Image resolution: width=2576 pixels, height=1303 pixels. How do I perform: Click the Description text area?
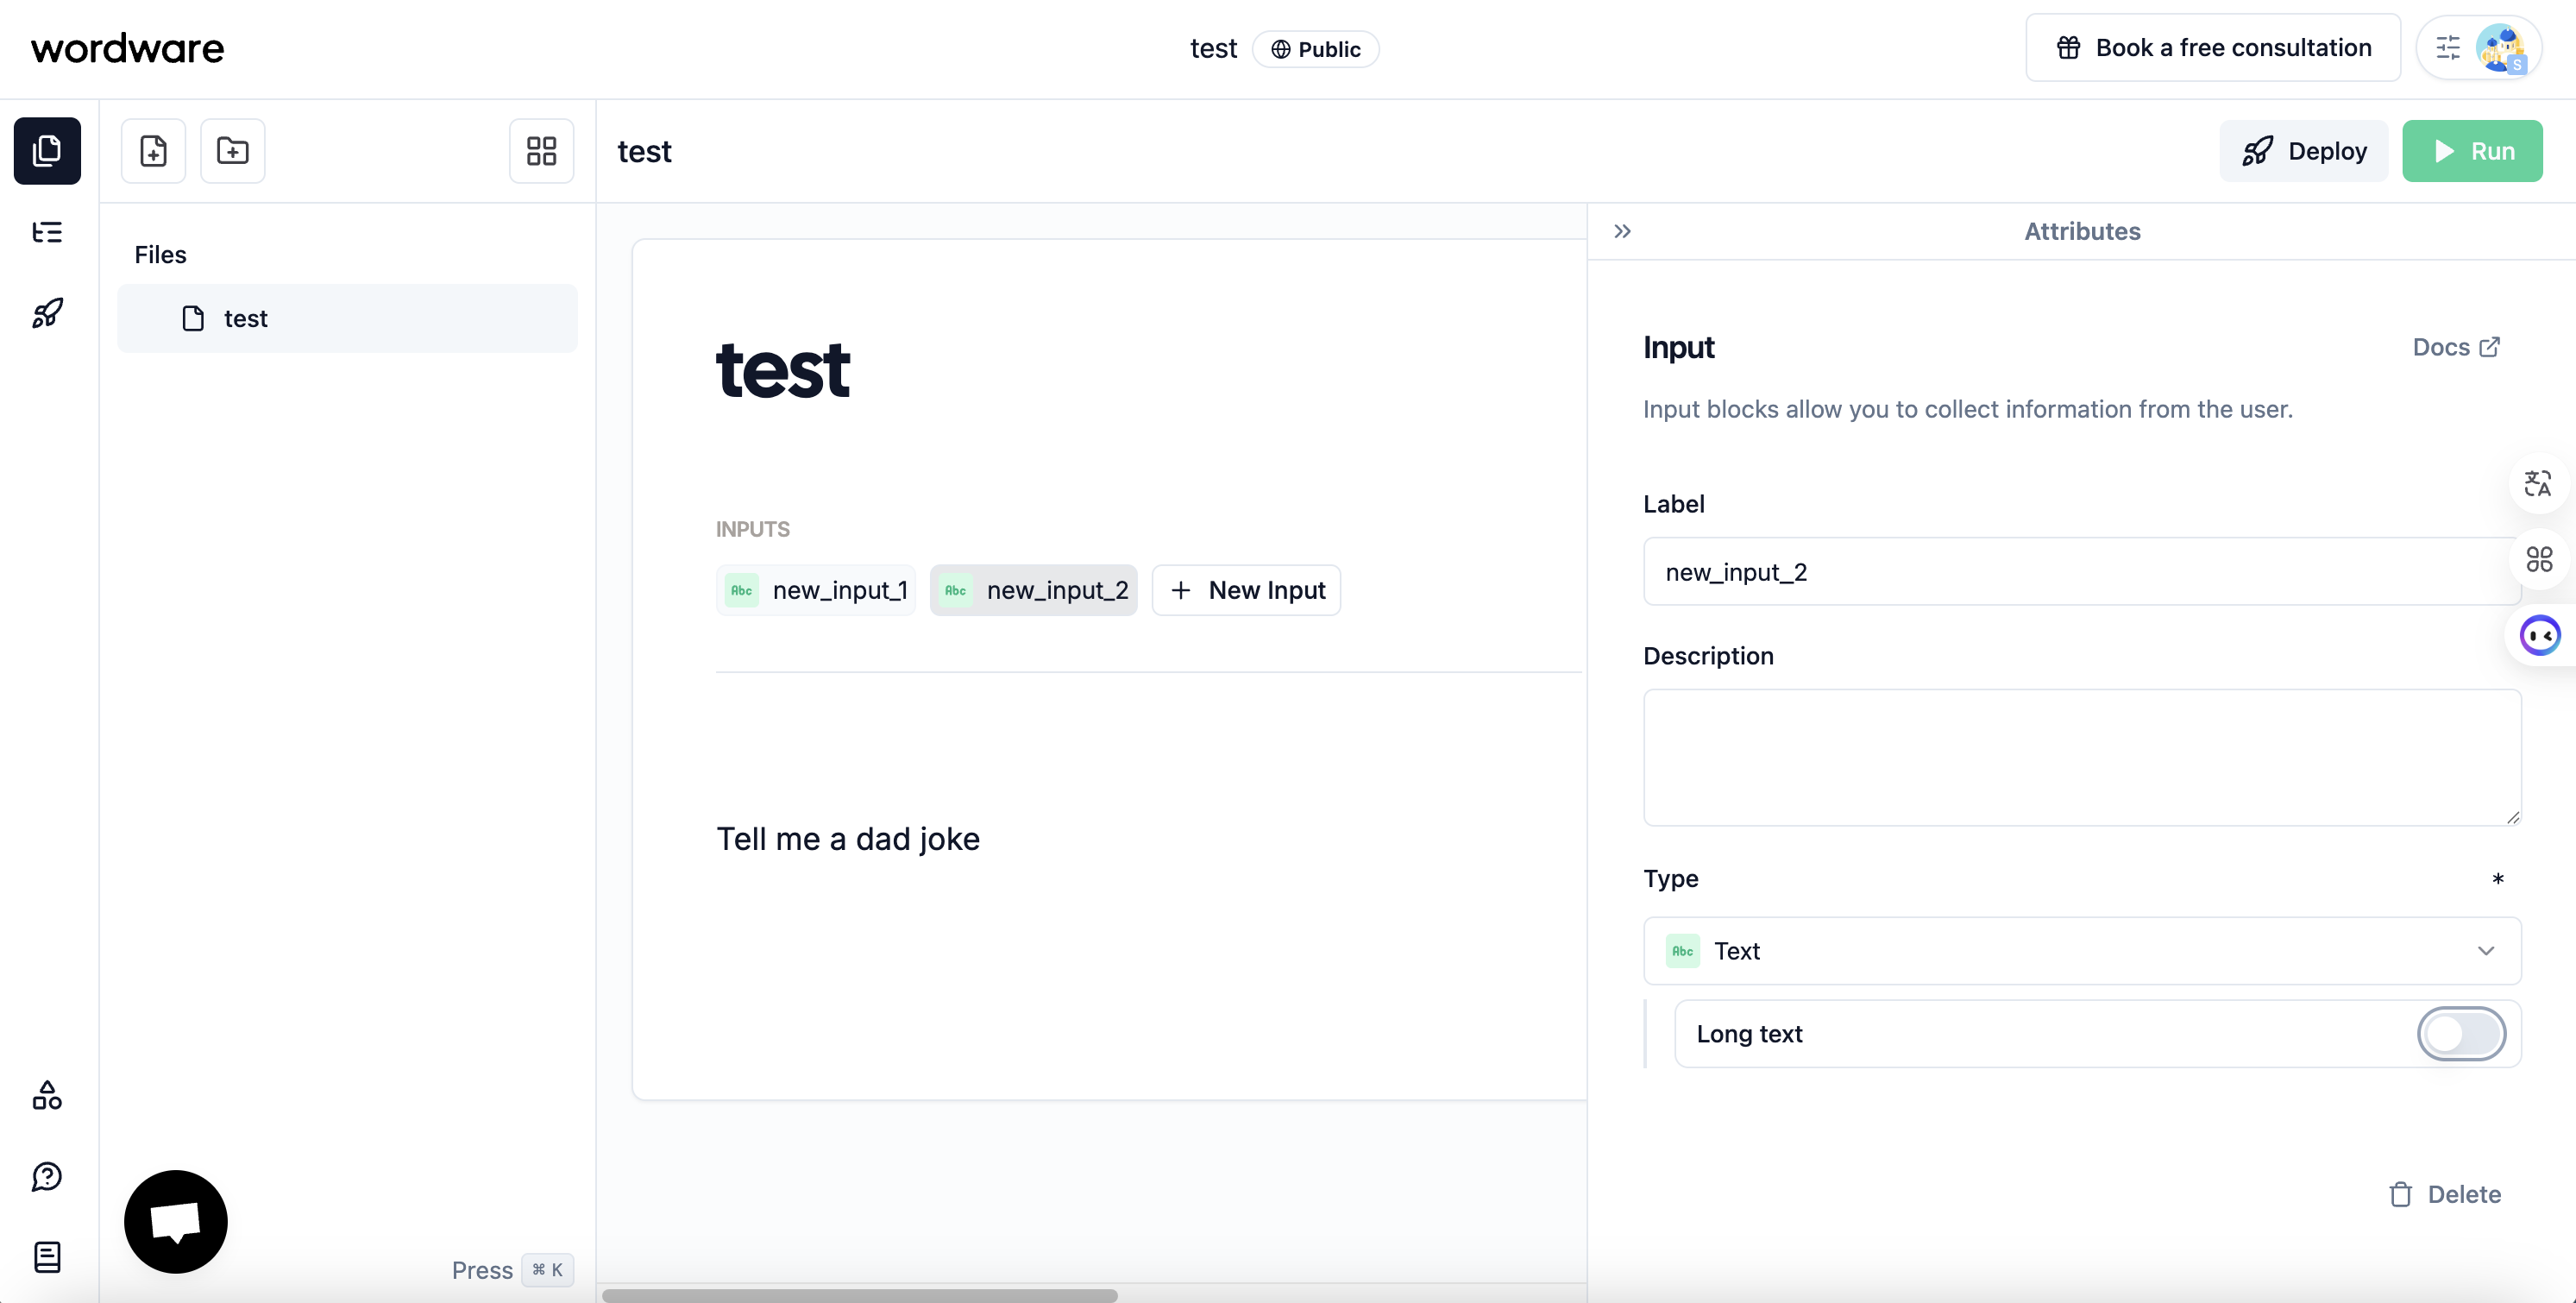point(2081,757)
